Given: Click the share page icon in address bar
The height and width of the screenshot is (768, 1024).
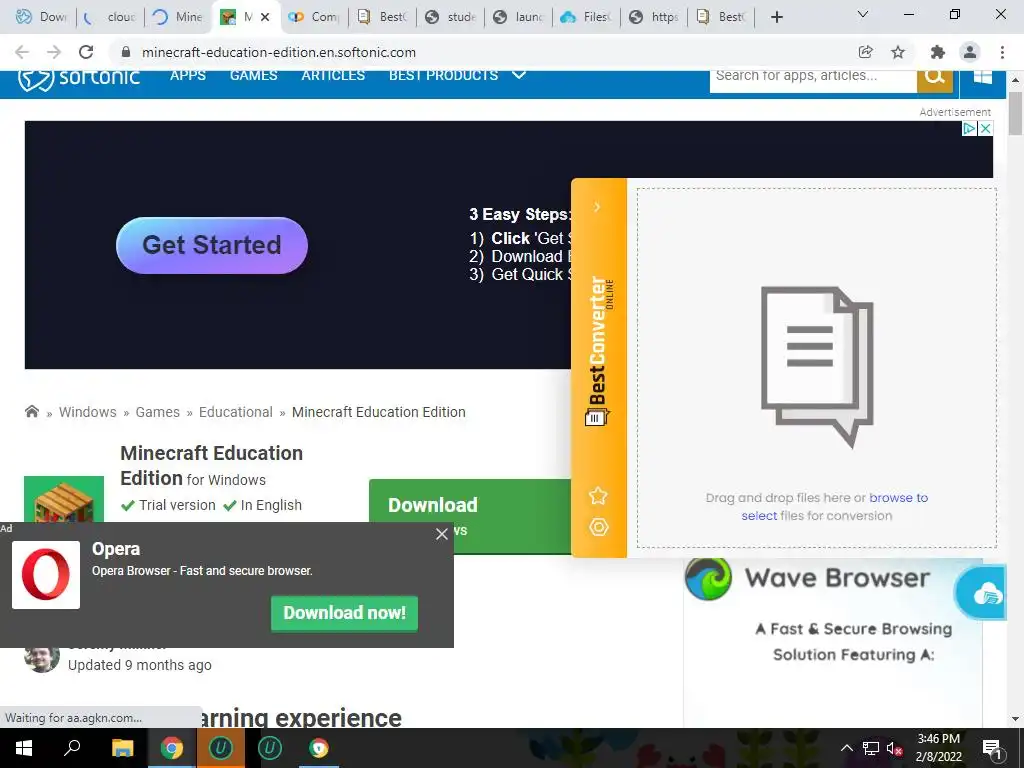Looking at the screenshot, I should [865, 52].
